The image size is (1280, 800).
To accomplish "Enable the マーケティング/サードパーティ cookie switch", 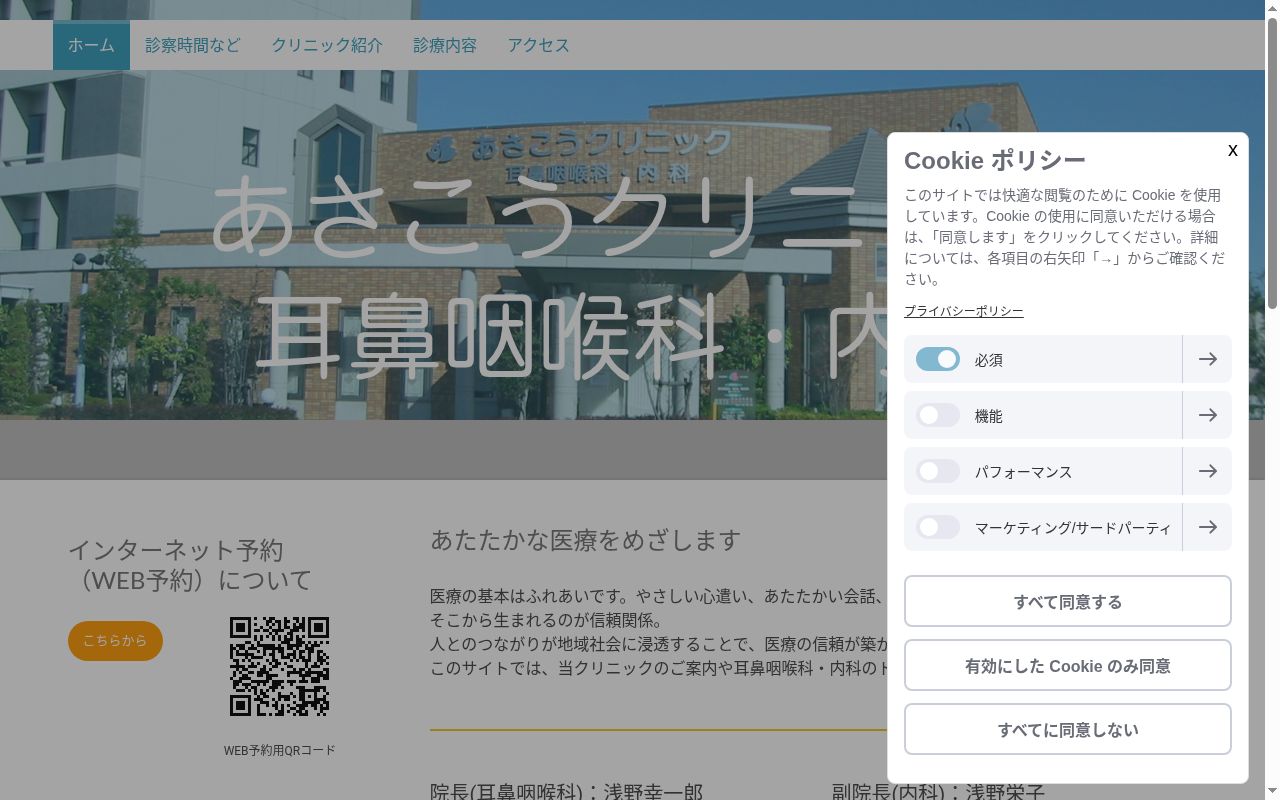I will pyautogui.click(x=938, y=527).
